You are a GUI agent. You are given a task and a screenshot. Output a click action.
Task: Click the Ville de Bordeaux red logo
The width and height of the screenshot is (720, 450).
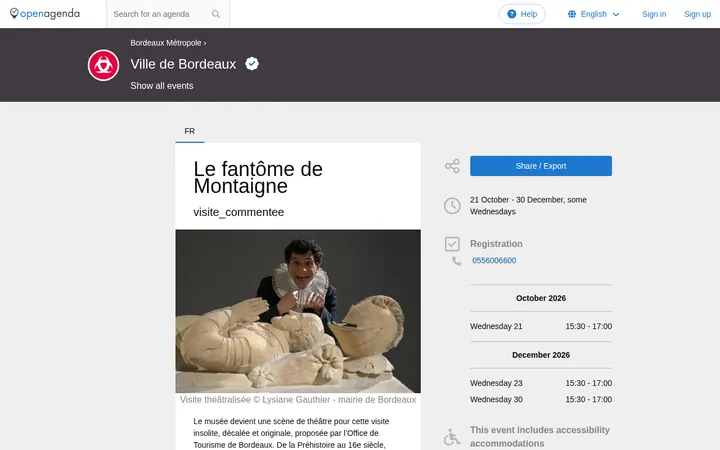103,65
